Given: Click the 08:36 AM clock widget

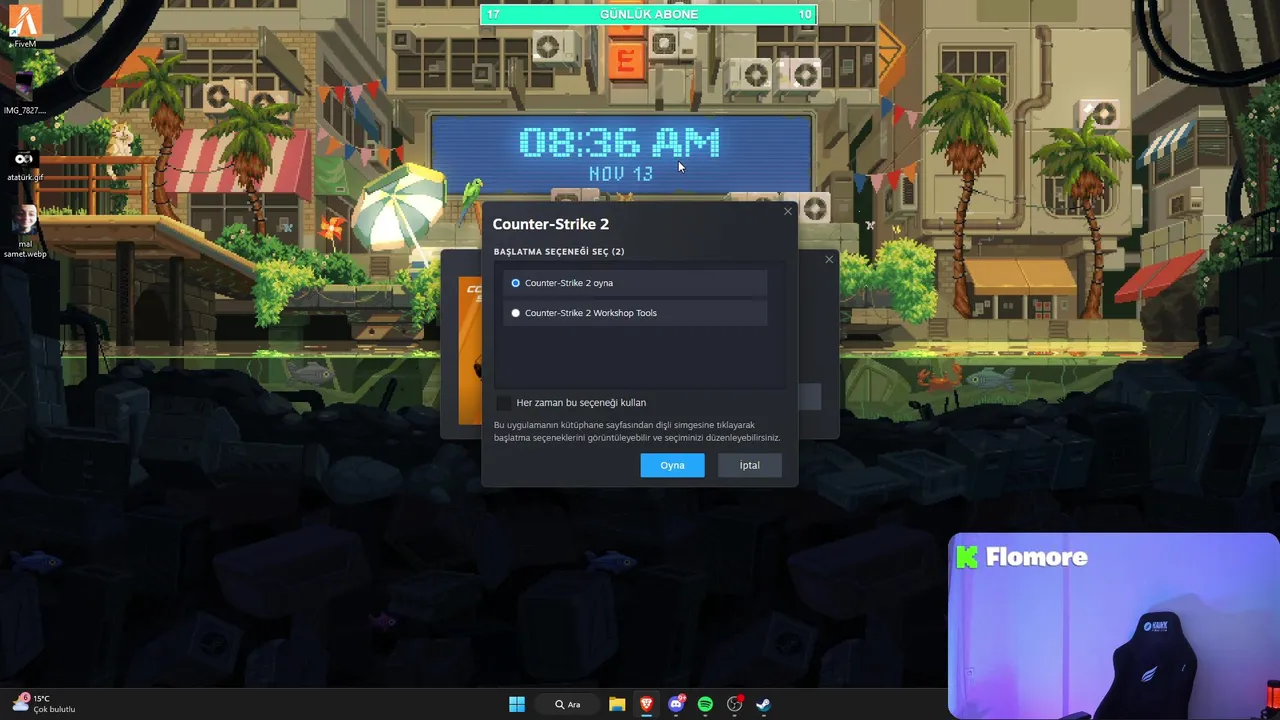Looking at the screenshot, I should pyautogui.click(x=620, y=143).
